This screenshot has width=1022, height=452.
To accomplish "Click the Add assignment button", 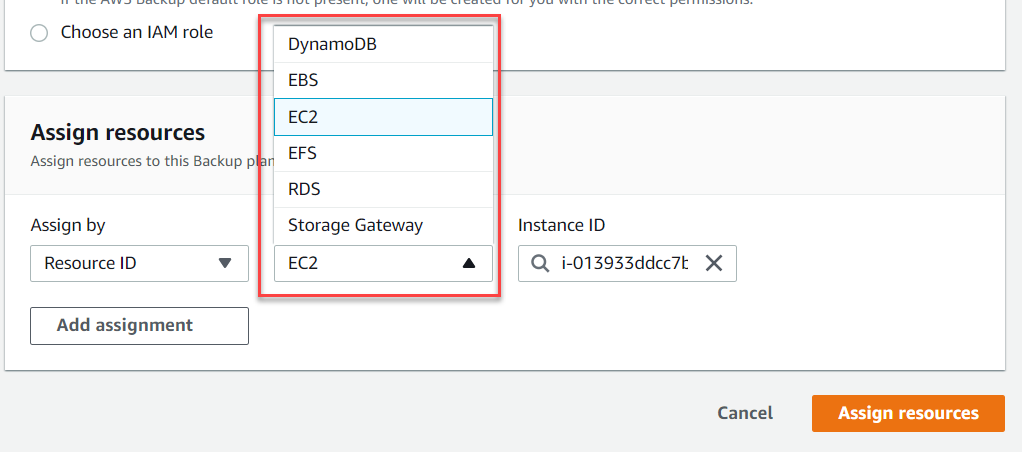I will [x=139, y=325].
